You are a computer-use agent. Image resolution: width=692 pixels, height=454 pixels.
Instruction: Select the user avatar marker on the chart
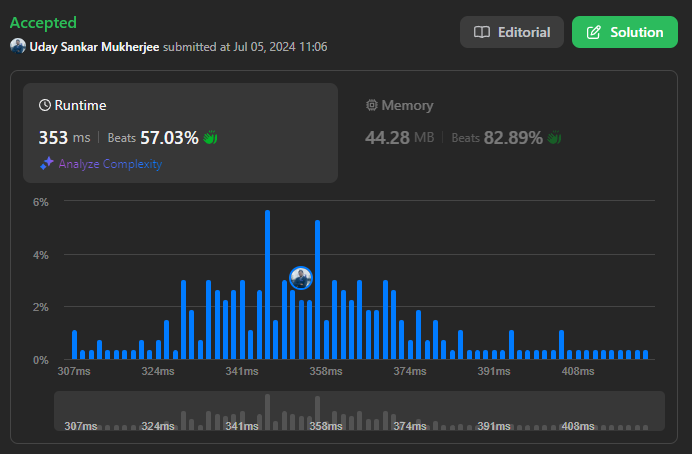(x=300, y=277)
